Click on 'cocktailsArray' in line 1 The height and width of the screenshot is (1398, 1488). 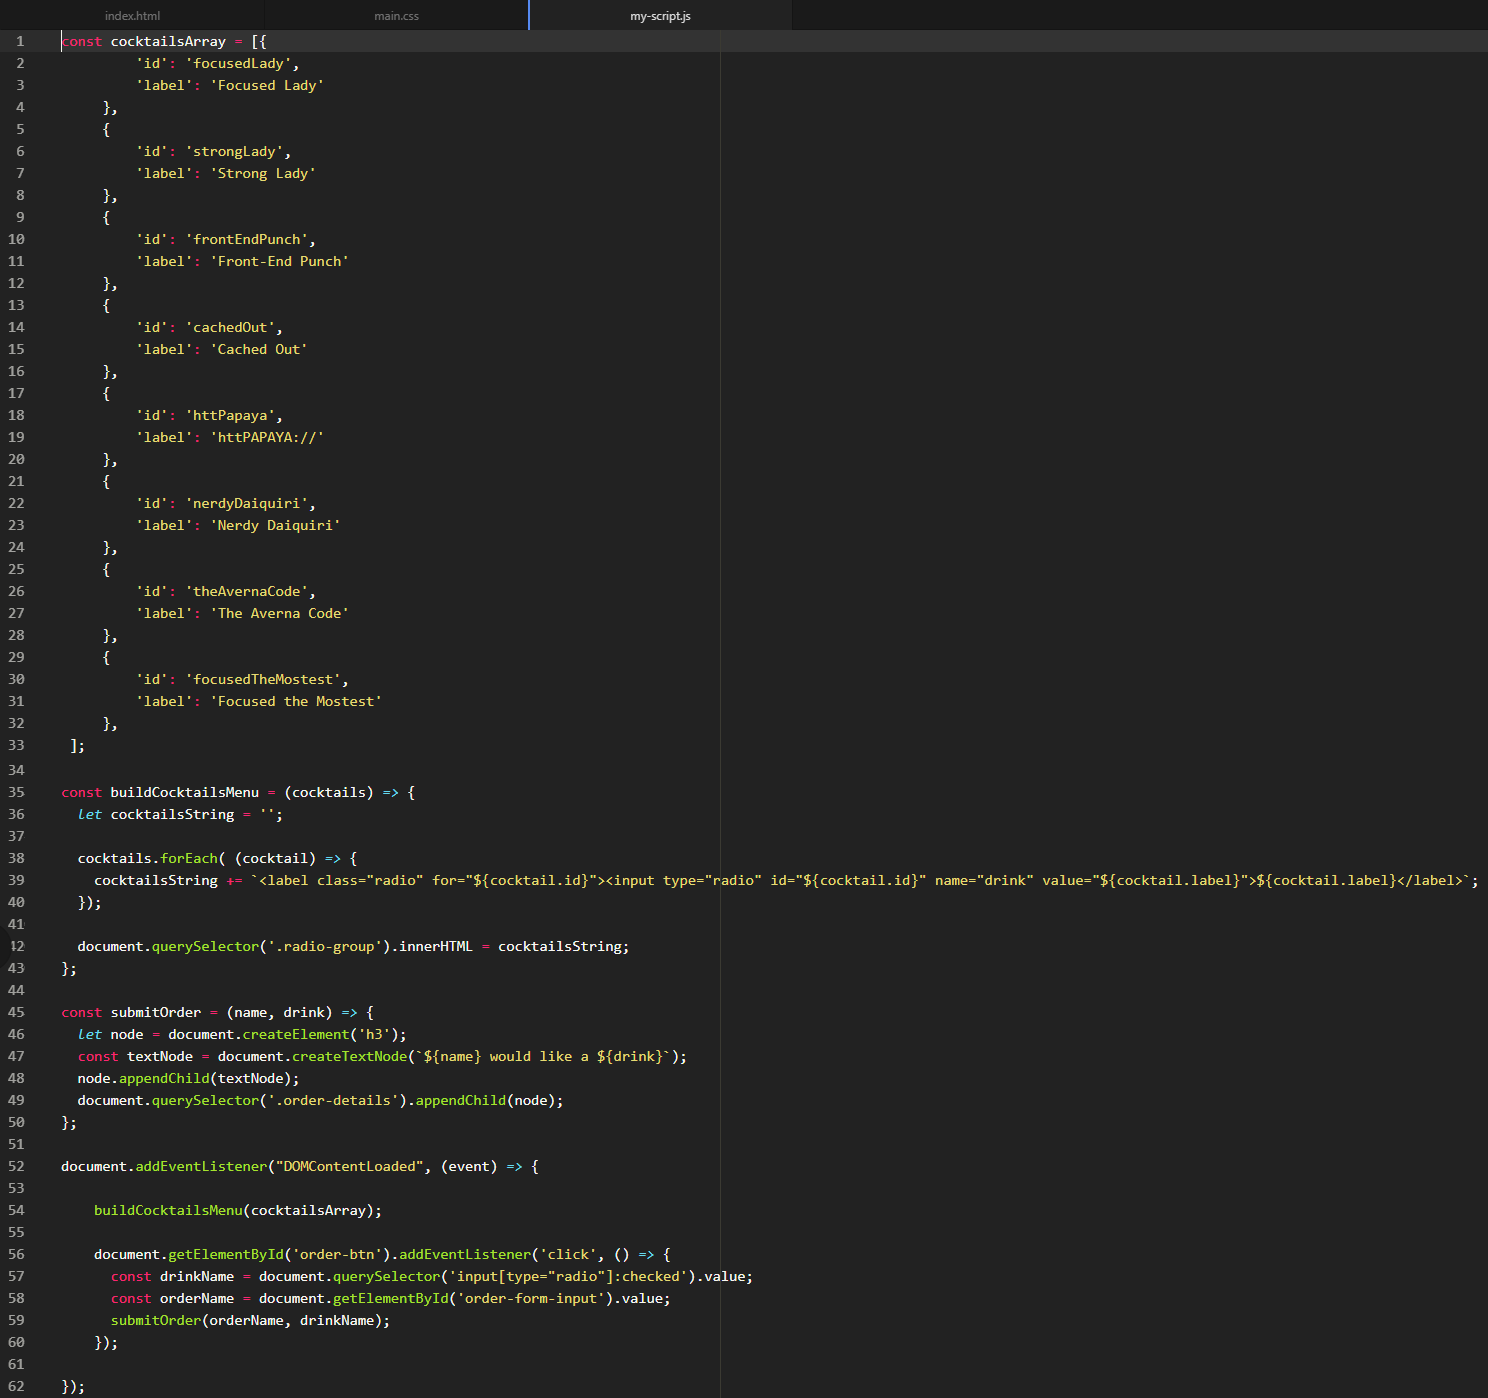pyautogui.click(x=168, y=41)
